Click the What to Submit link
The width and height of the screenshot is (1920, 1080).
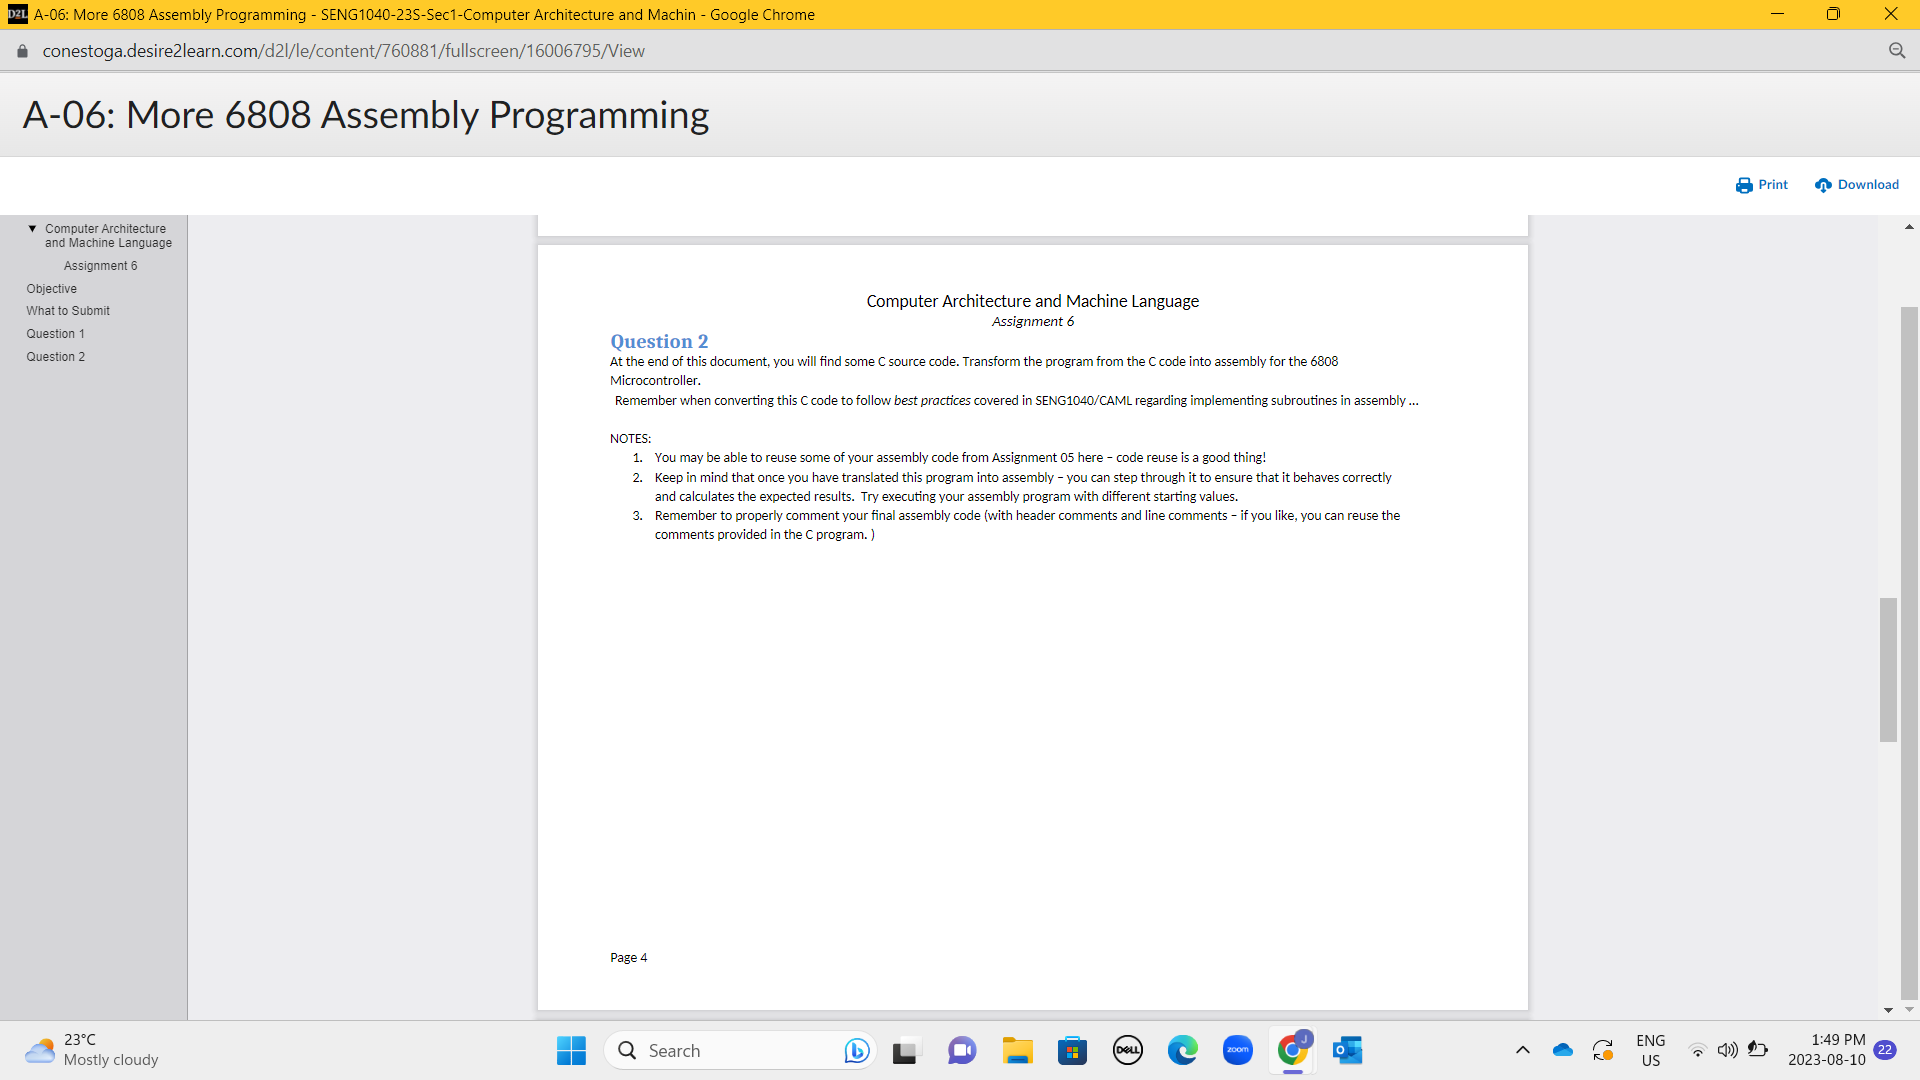point(67,310)
